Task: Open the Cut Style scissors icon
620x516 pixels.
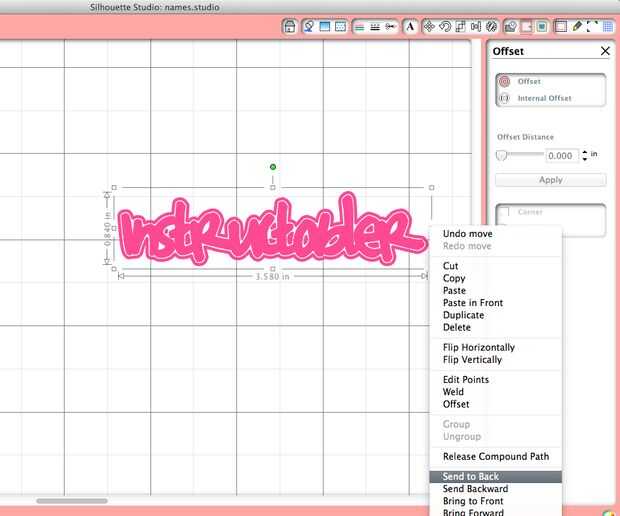Action: (391, 27)
